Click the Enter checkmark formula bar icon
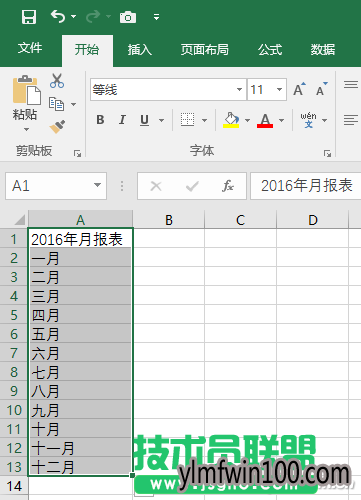 click(x=192, y=186)
